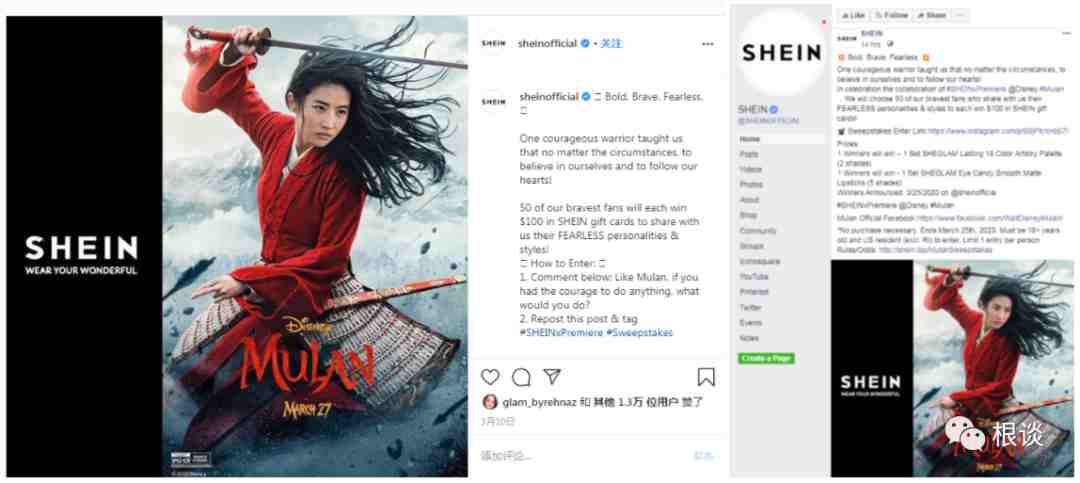Image resolution: width=1080 pixels, height=483 pixels.
Task: Open the Facebook page's more-options ellipsis button
Action: (x=961, y=14)
